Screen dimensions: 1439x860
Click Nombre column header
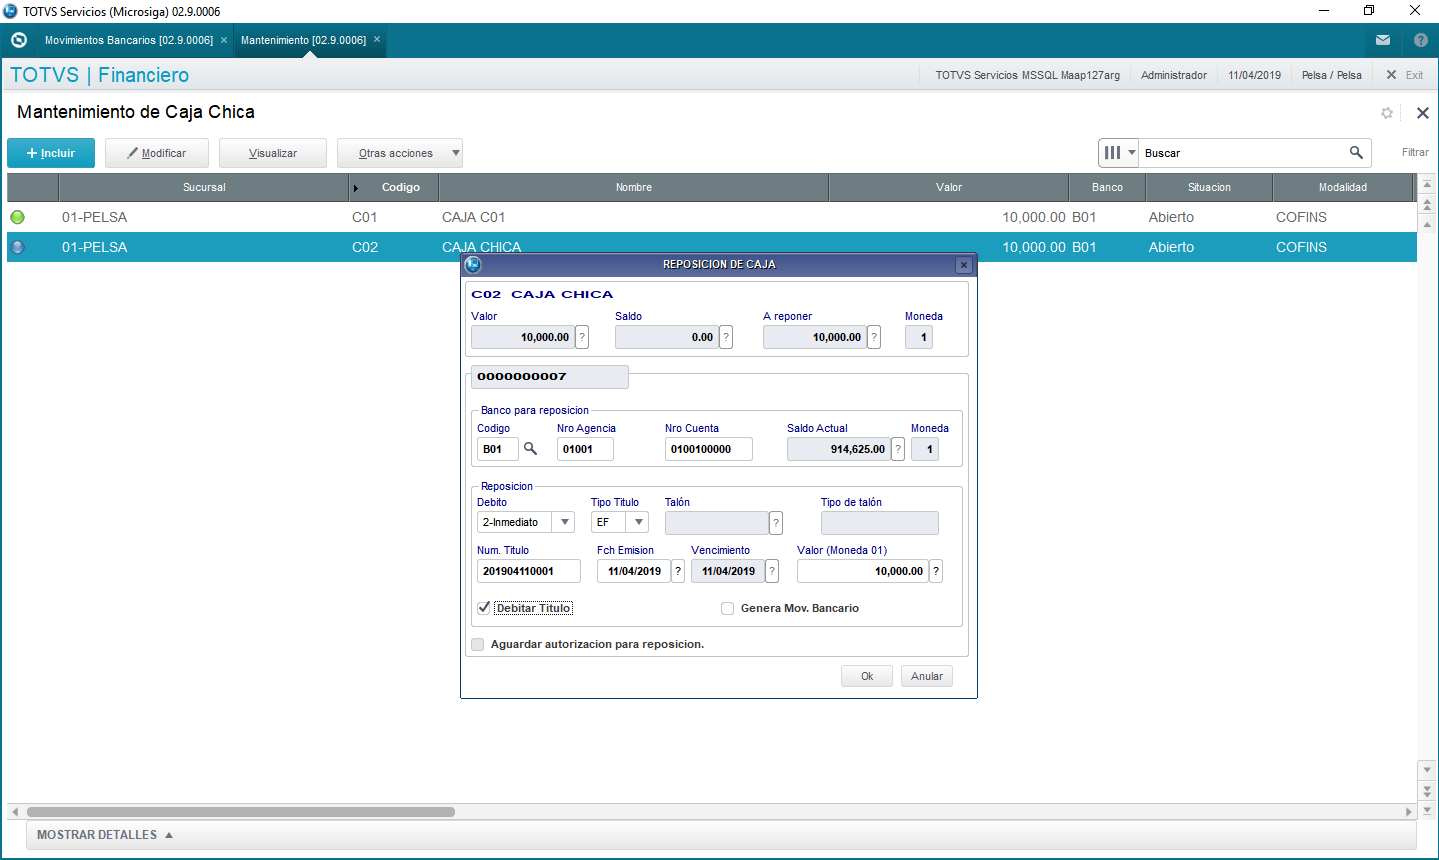pyautogui.click(x=634, y=187)
